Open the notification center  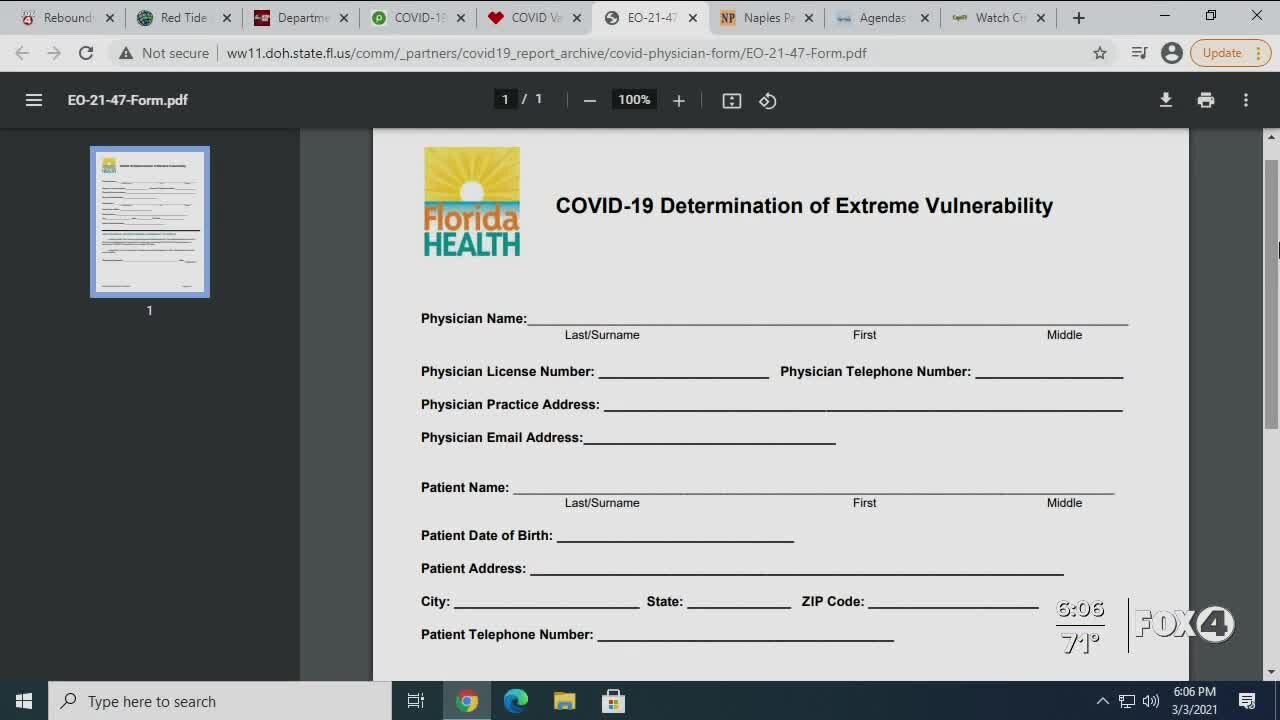pyautogui.click(x=1247, y=701)
